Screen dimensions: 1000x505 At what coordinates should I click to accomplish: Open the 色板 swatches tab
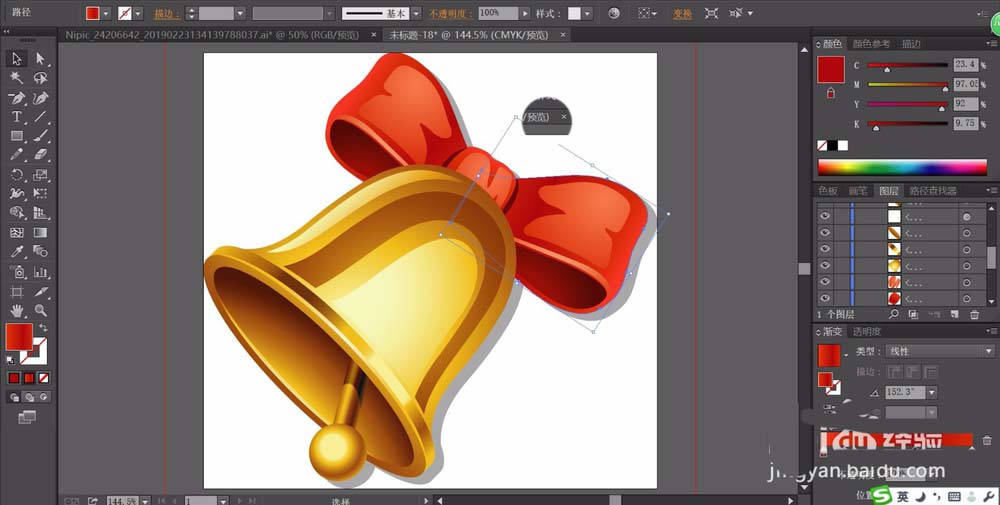coord(828,191)
